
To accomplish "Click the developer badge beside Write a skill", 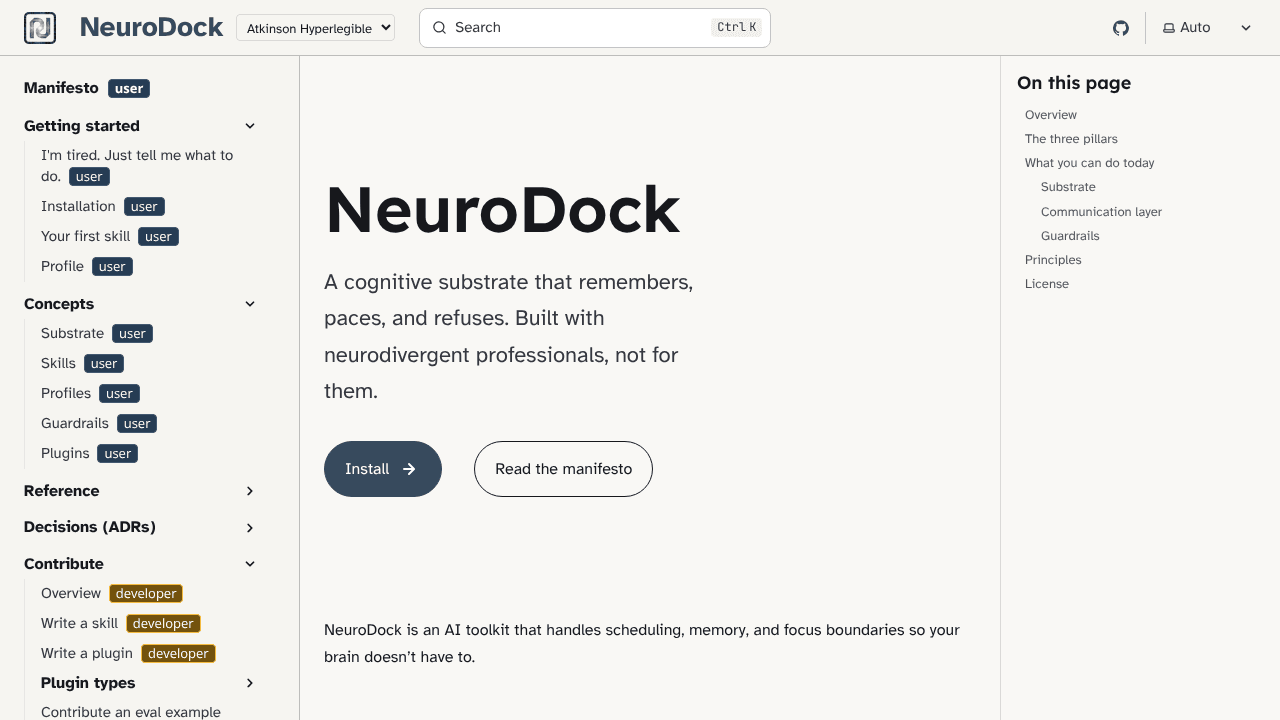I will (x=163, y=623).
